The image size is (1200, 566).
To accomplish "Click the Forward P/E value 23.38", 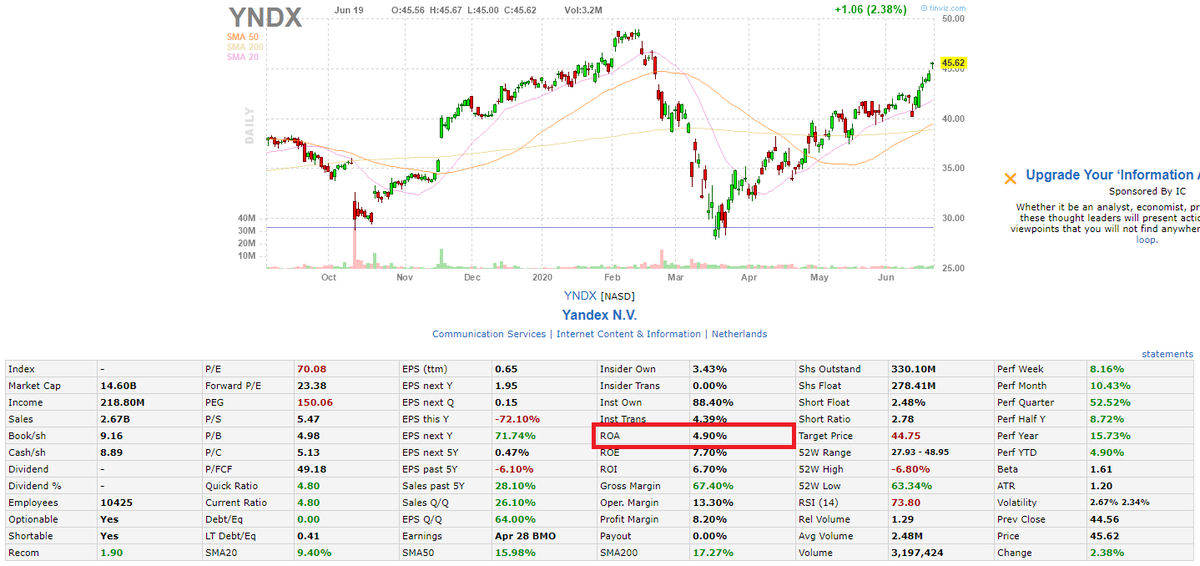I will [312, 386].
